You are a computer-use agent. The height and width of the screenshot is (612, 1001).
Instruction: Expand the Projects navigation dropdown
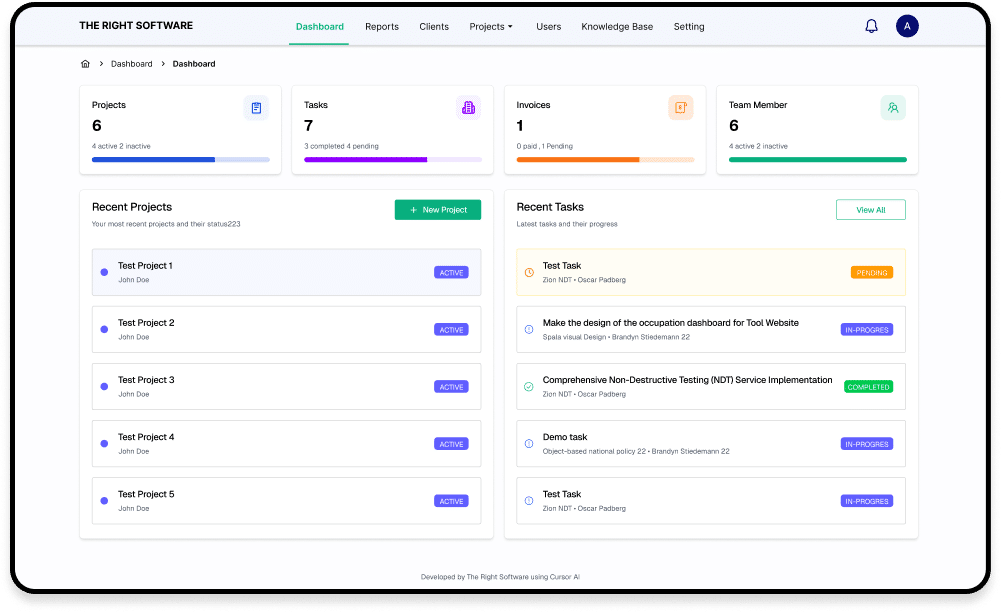(x=491, y=27)
